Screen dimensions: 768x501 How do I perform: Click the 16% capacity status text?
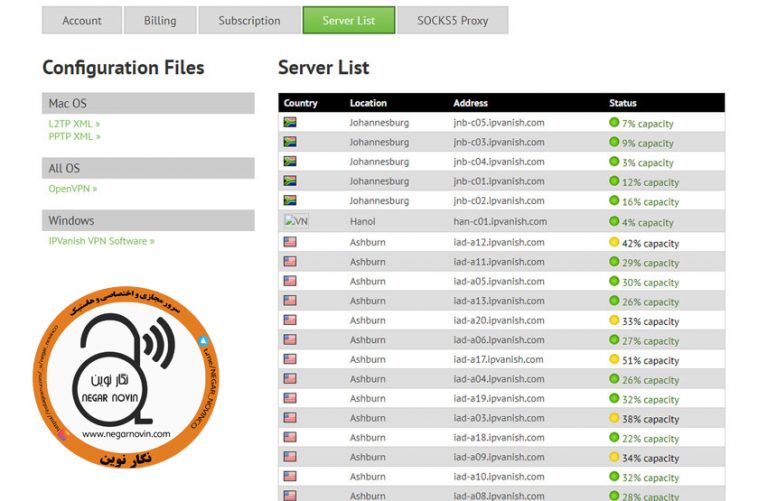click(650, 202)
